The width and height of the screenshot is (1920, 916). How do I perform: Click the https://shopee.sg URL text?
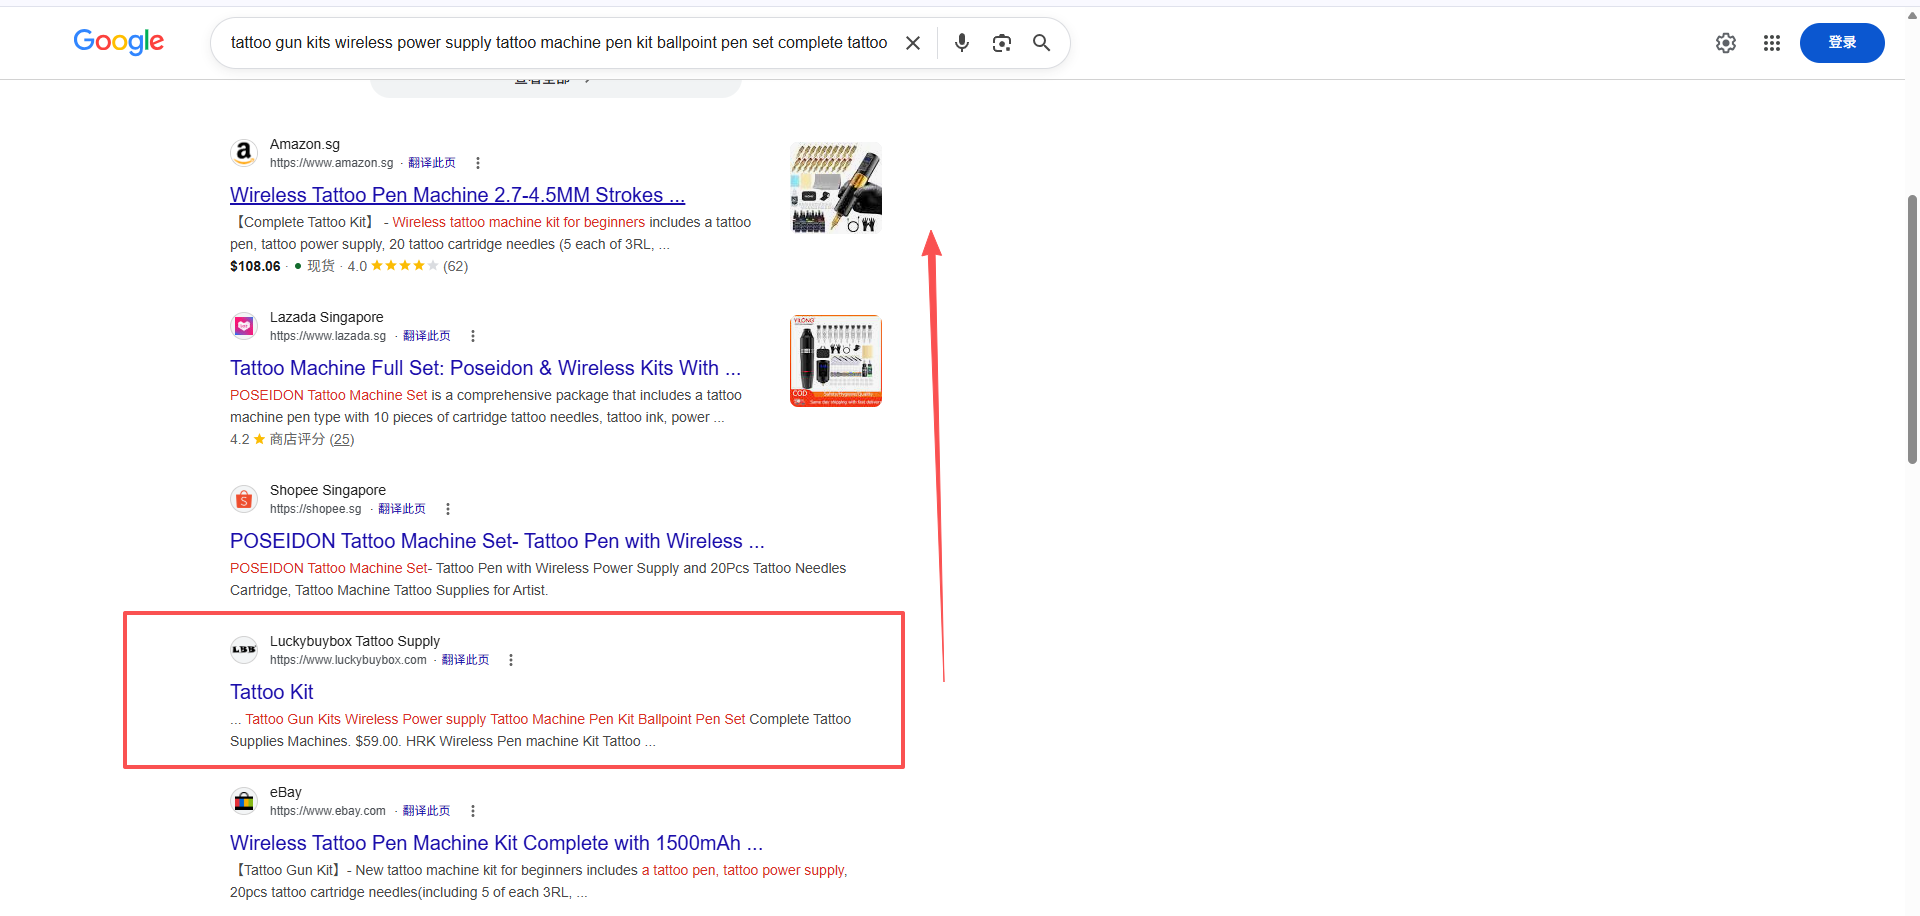tap(316, 509)
